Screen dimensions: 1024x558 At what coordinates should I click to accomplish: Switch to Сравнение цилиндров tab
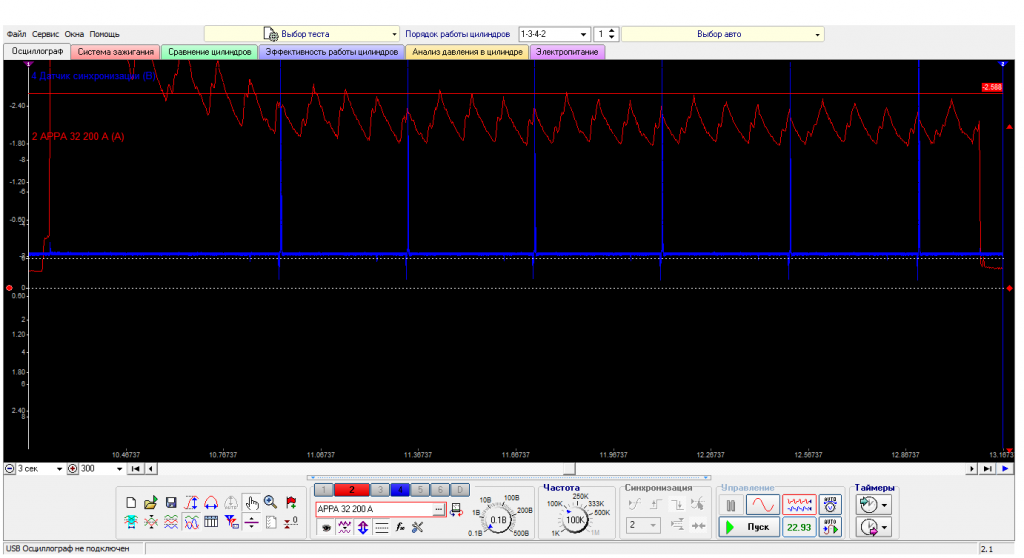pos(210,52)
